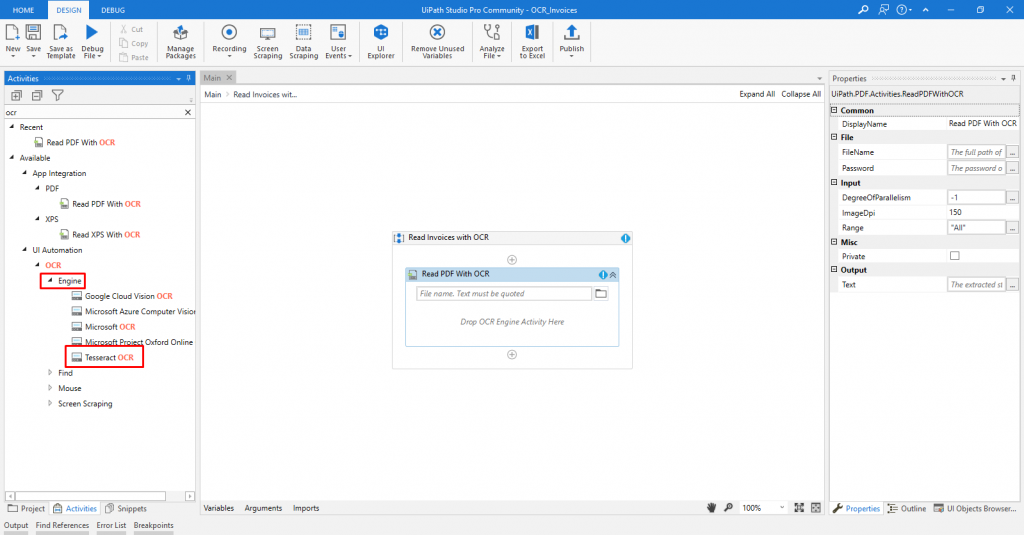Screen dimensions: 1024x535
Task: Open the Recording tool
Action: [x=229, y=41]
